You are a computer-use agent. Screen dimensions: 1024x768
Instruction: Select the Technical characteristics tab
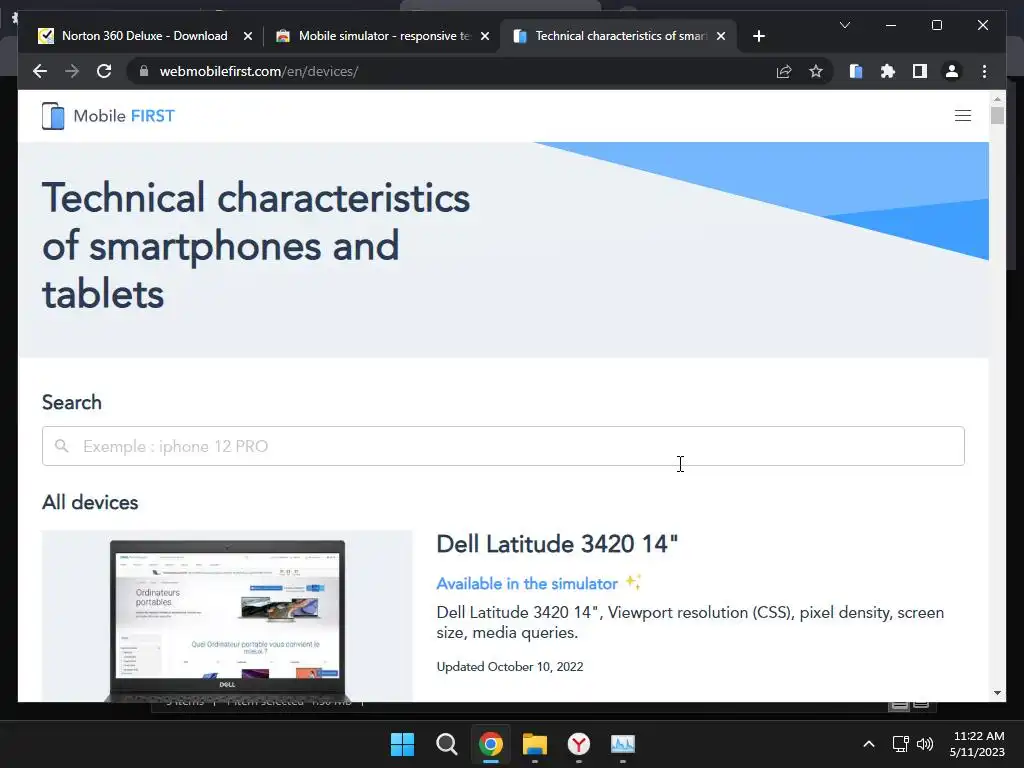(620, 36)
